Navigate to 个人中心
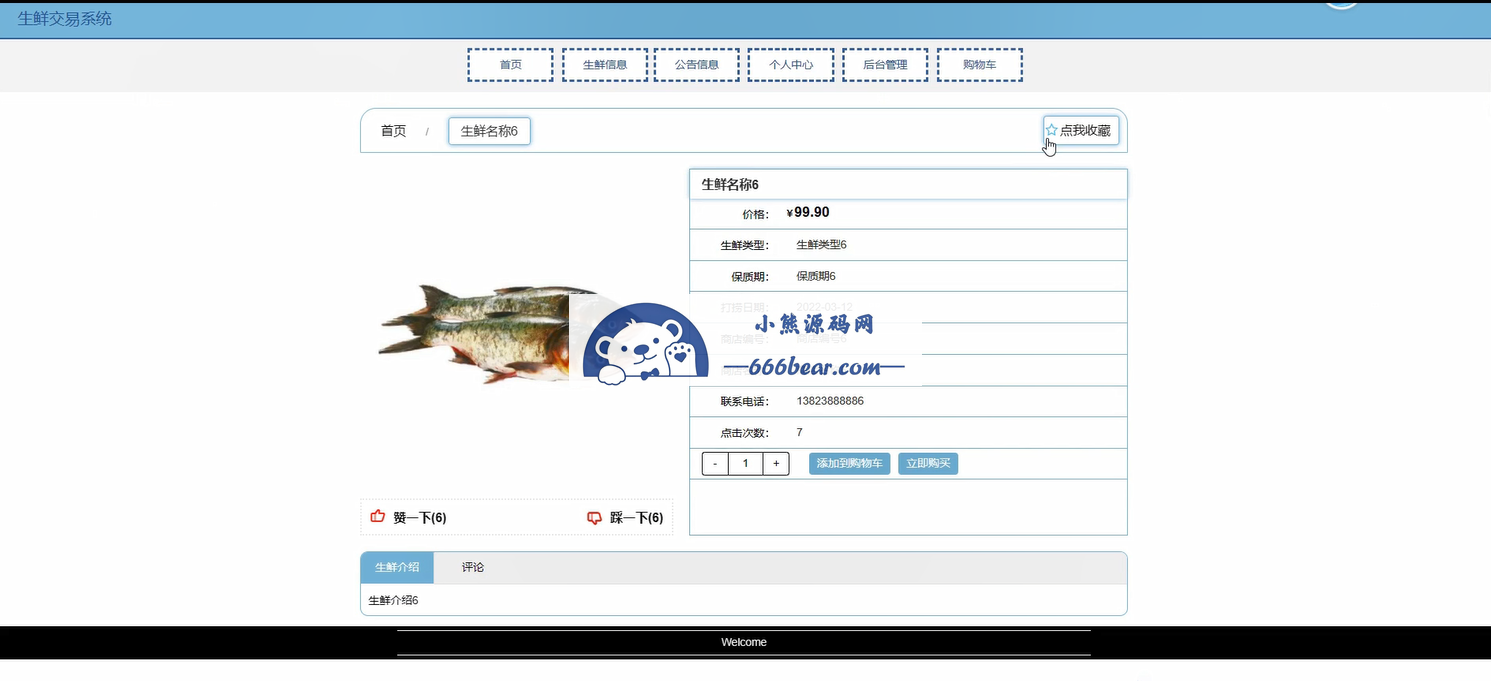Screen dimensions: 1491x681 (x=791, y=65)
